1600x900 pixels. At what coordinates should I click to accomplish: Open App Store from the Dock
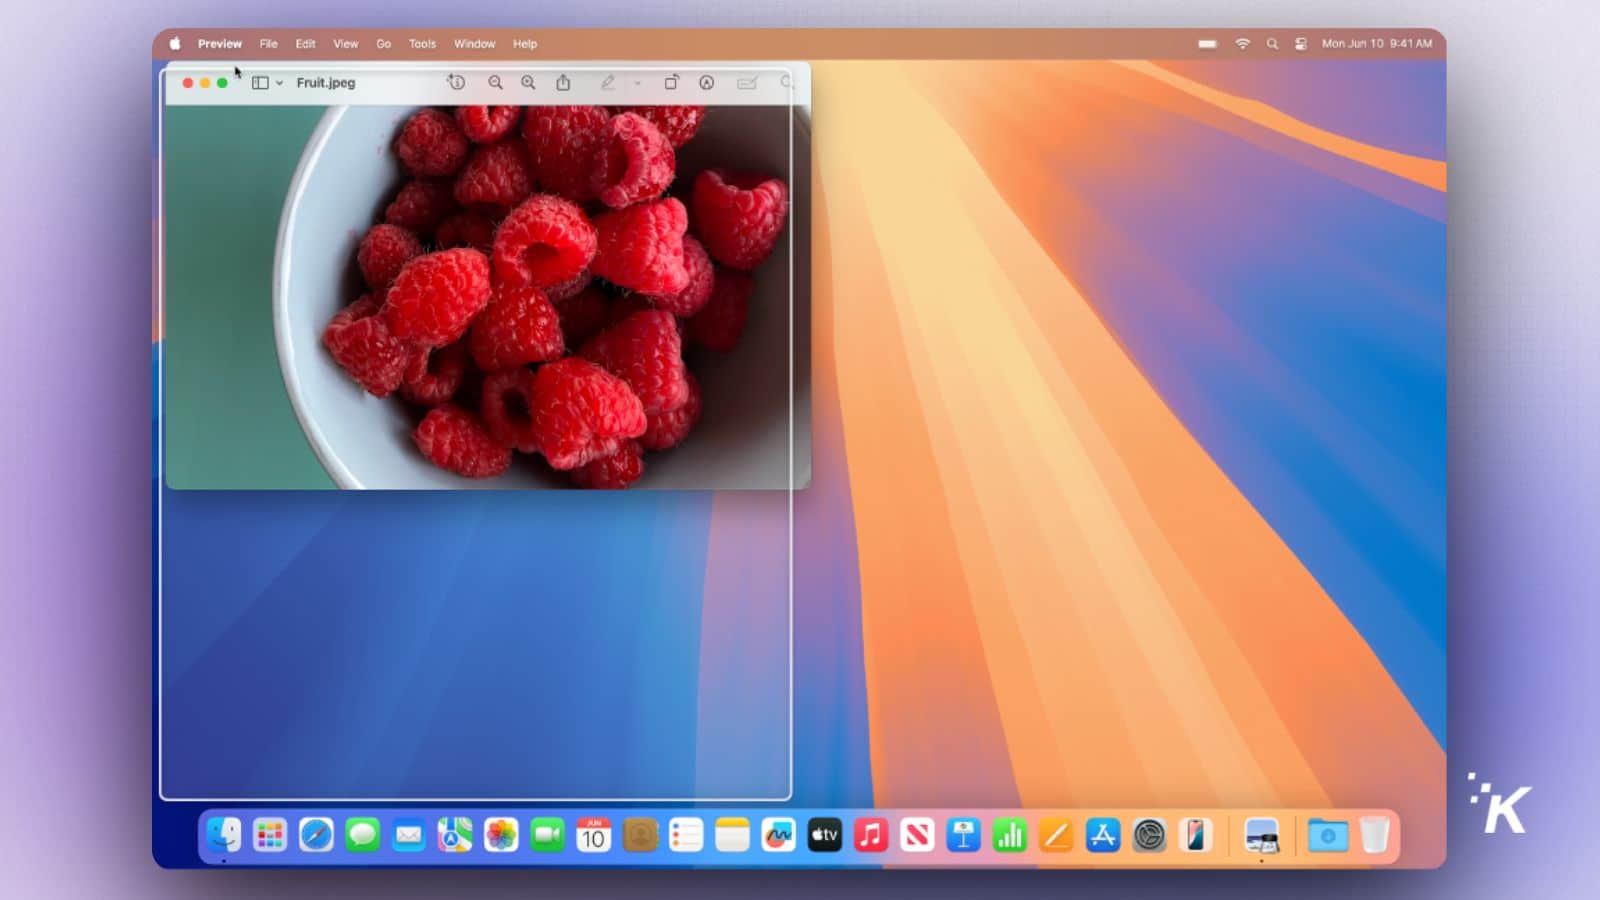1102,835
